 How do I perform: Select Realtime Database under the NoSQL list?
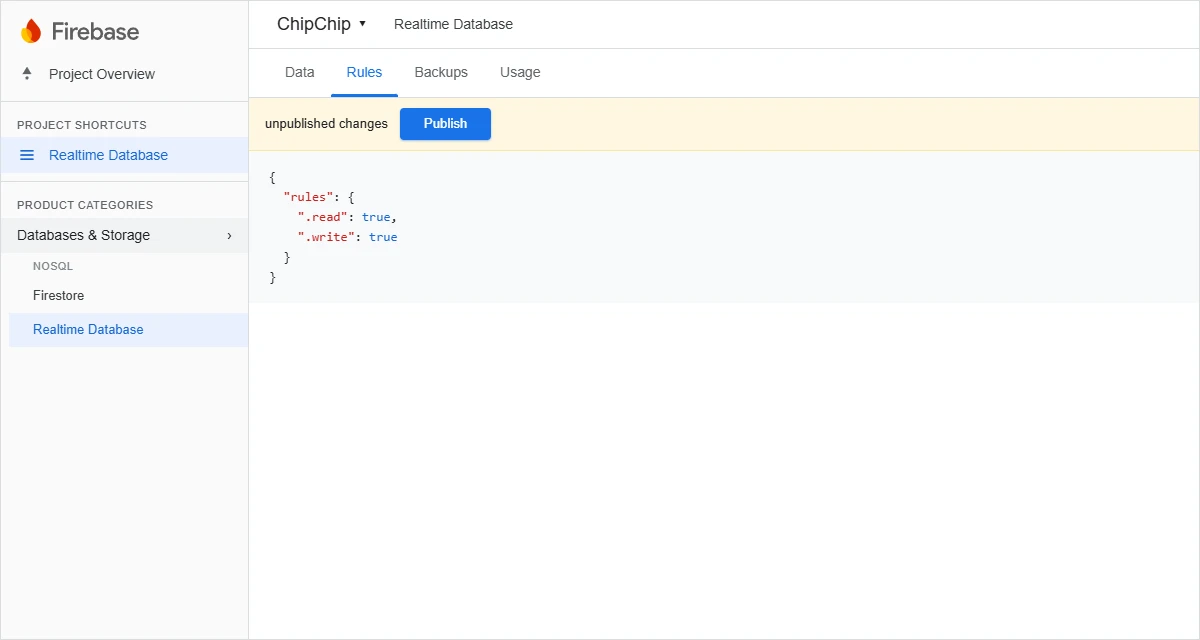(x=128, y=329)
